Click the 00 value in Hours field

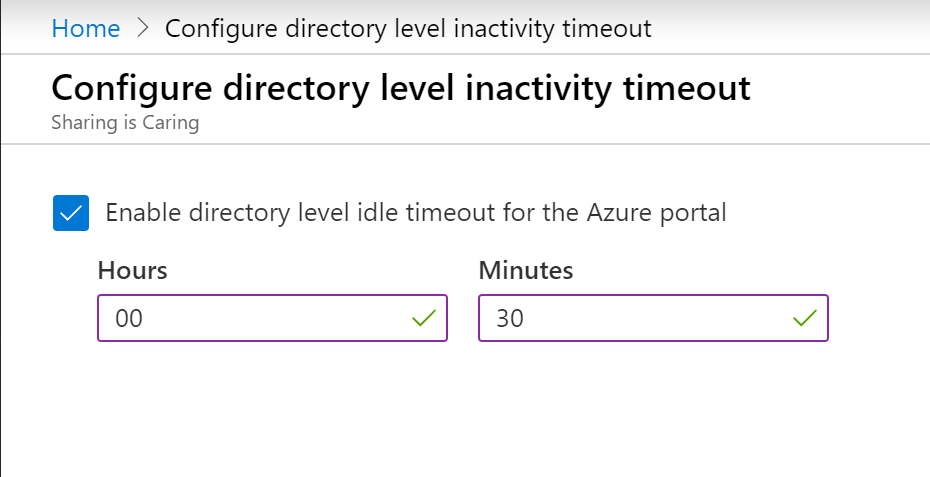coord(129,319)
